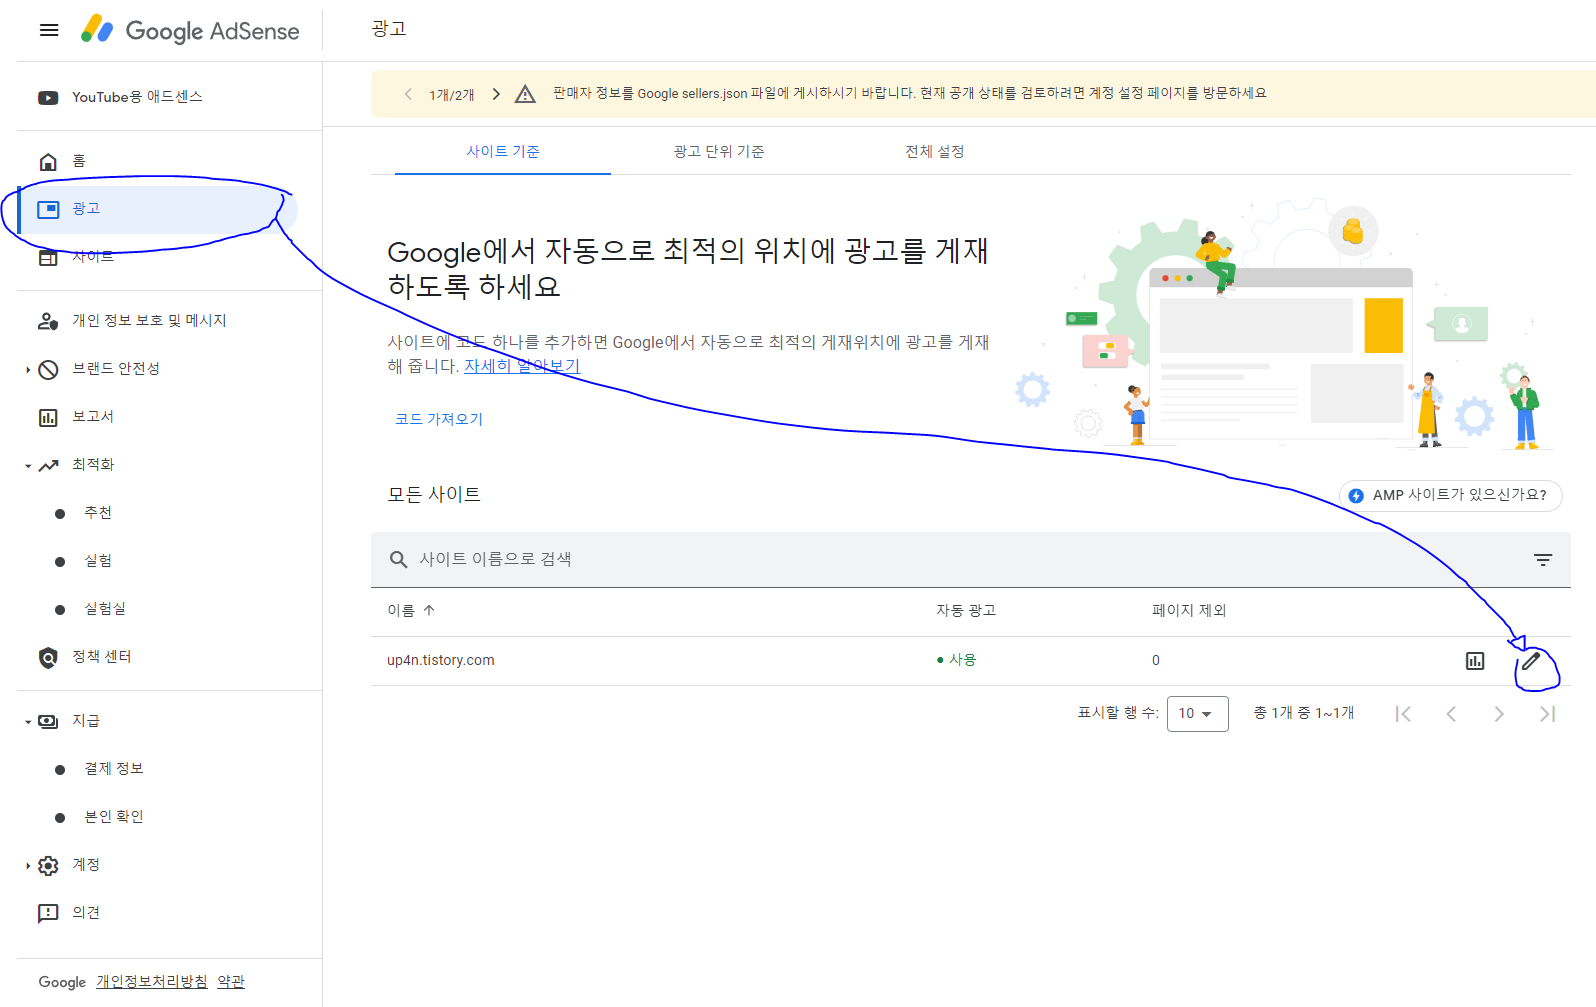Click 자동 광고 column header
The width and height of the screenshot is (1596, 1007).
tap(966, 610)
